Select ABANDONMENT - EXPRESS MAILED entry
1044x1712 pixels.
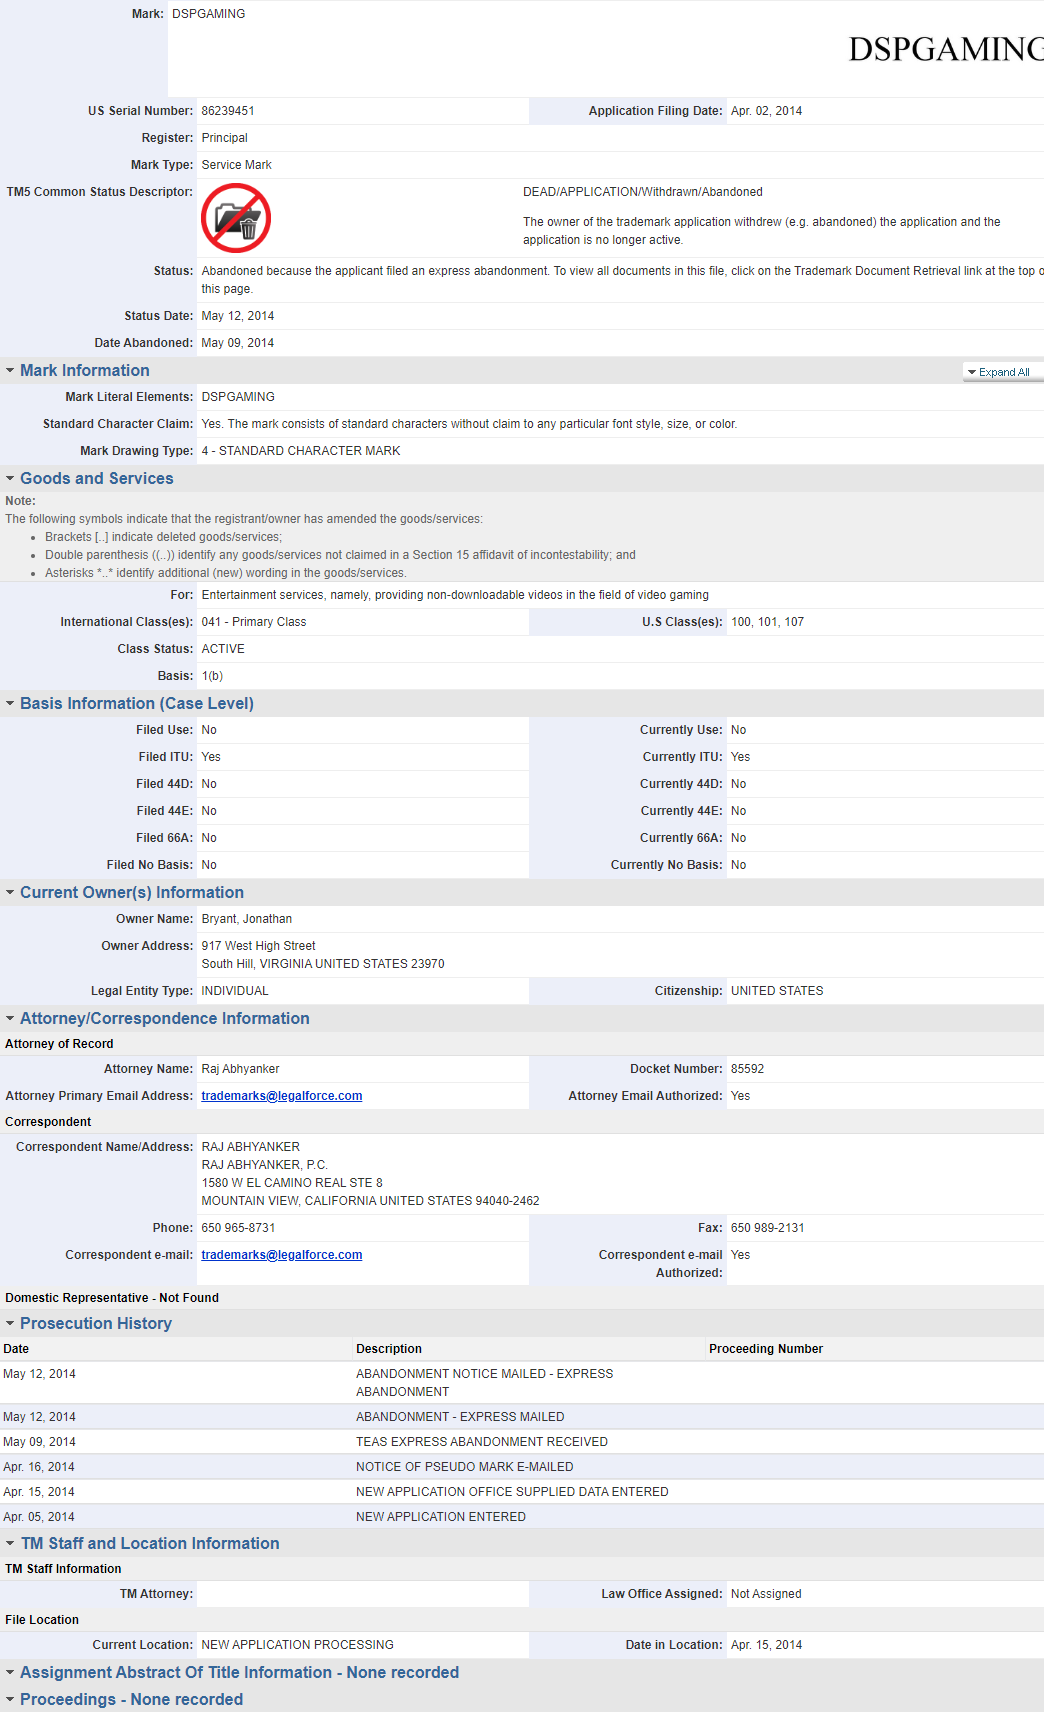(x=460, y=1417)
